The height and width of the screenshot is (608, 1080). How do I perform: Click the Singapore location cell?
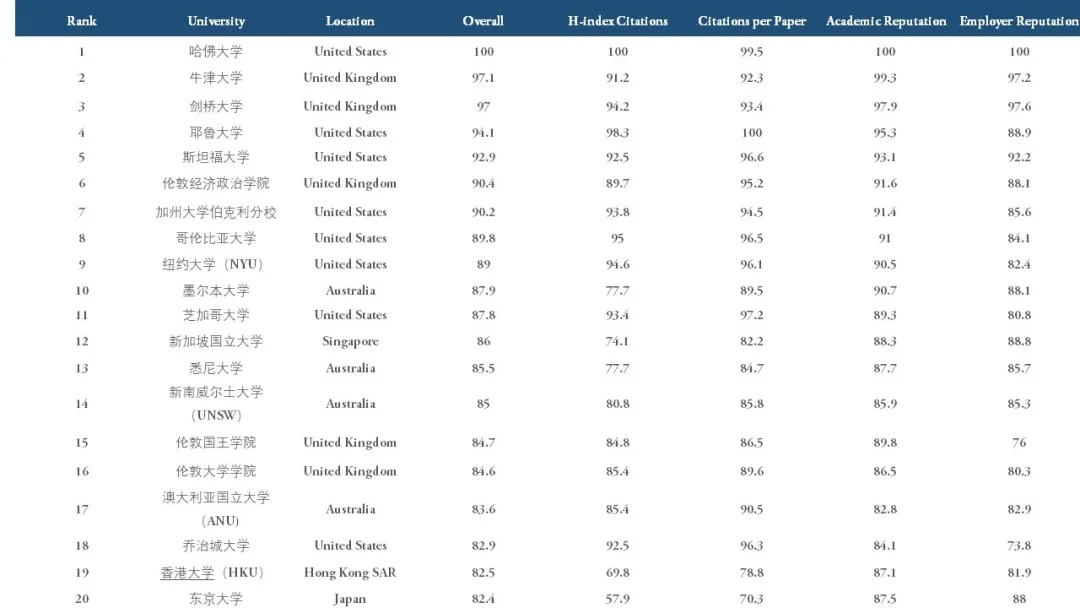point(350,342)
